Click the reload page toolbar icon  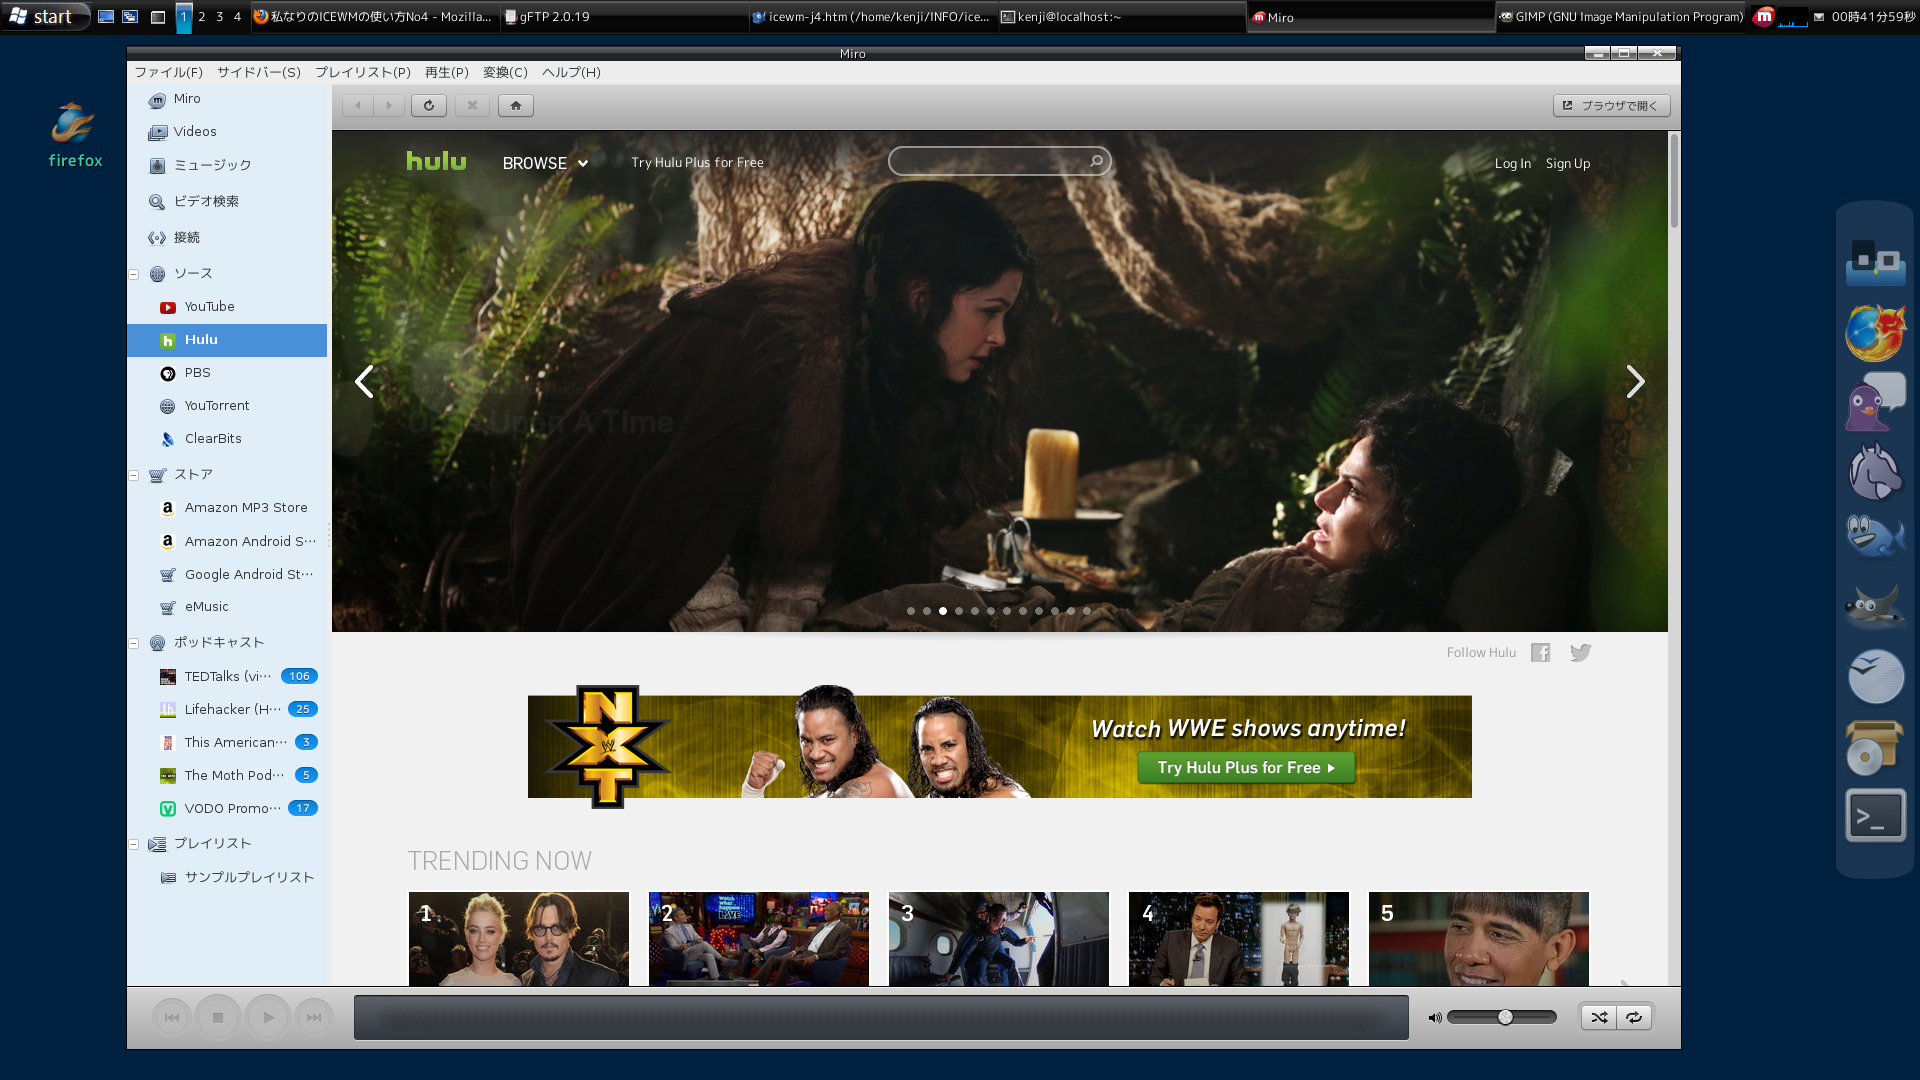coord(429,105)
